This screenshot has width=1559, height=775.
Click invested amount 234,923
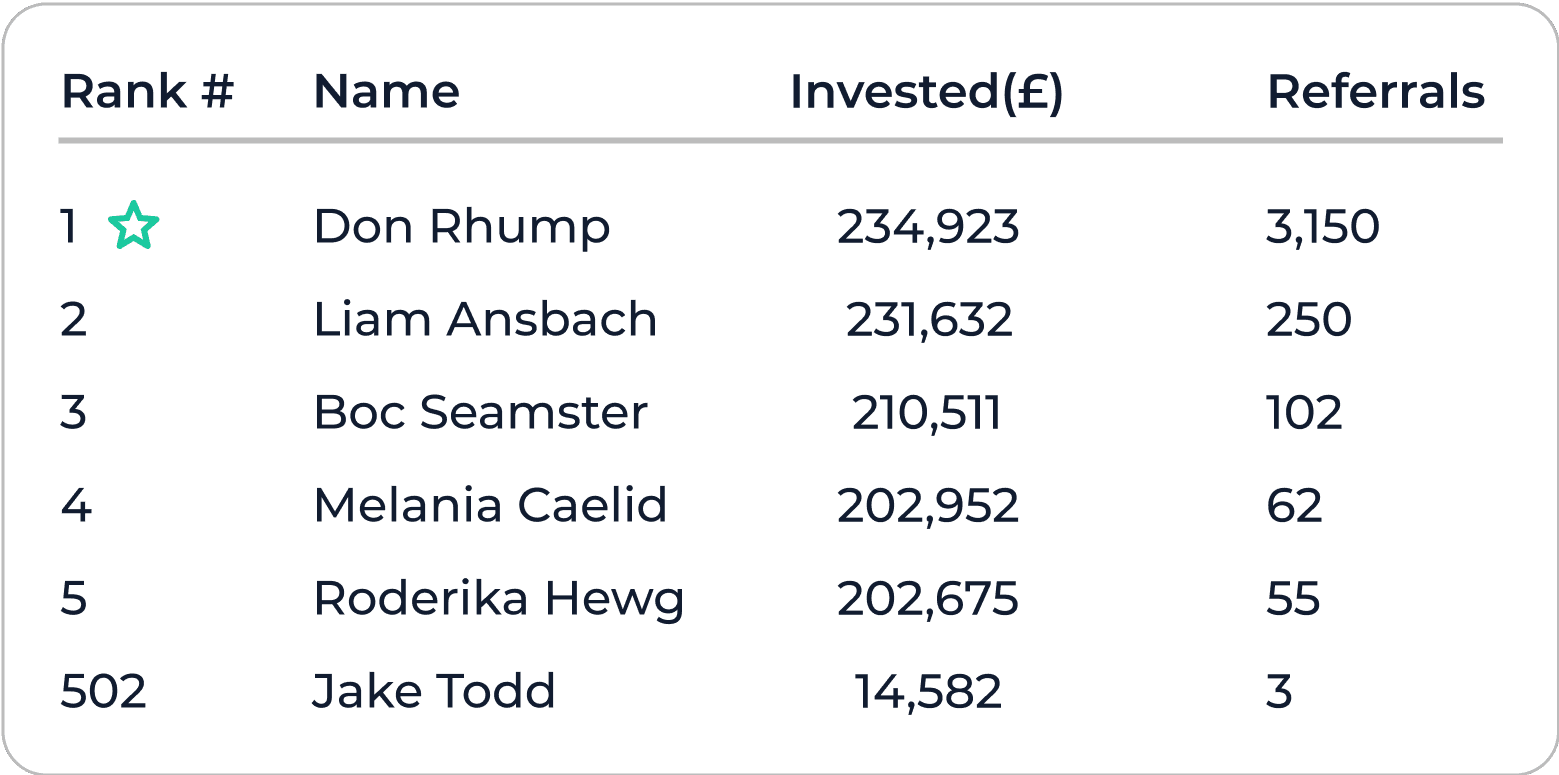point(928,228)
